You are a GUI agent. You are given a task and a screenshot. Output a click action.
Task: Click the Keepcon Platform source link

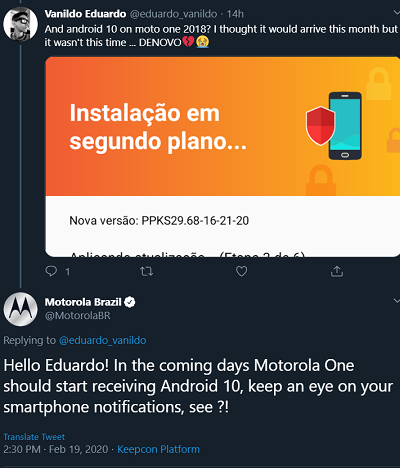point(158,449)
